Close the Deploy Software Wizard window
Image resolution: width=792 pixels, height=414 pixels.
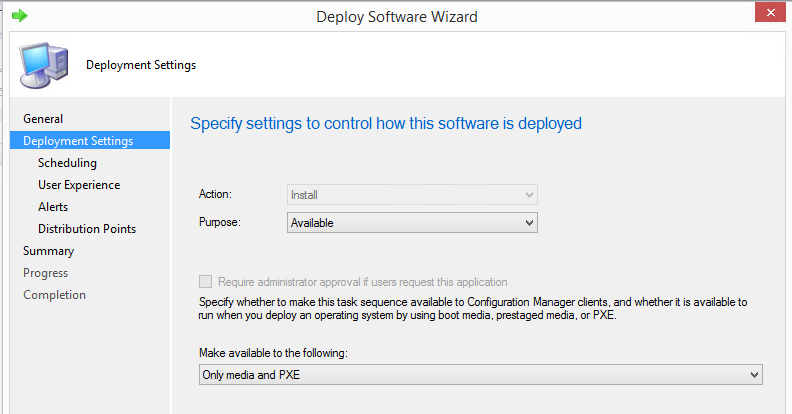coord(770,13)
